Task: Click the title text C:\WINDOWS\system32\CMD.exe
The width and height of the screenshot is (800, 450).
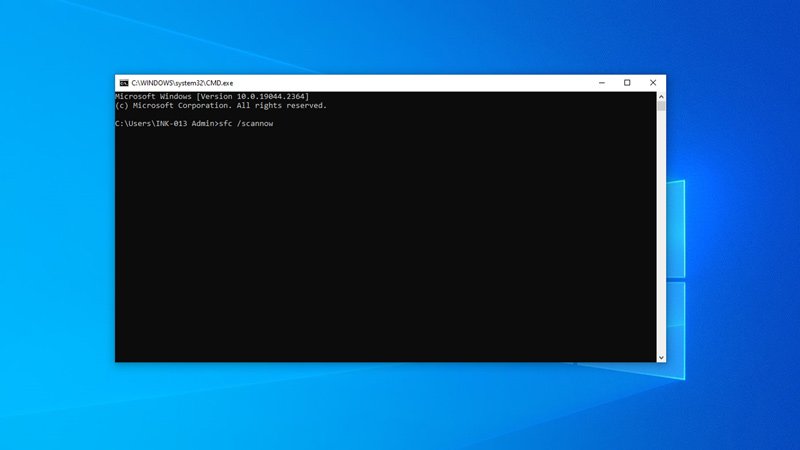Action: coord(182,83)
